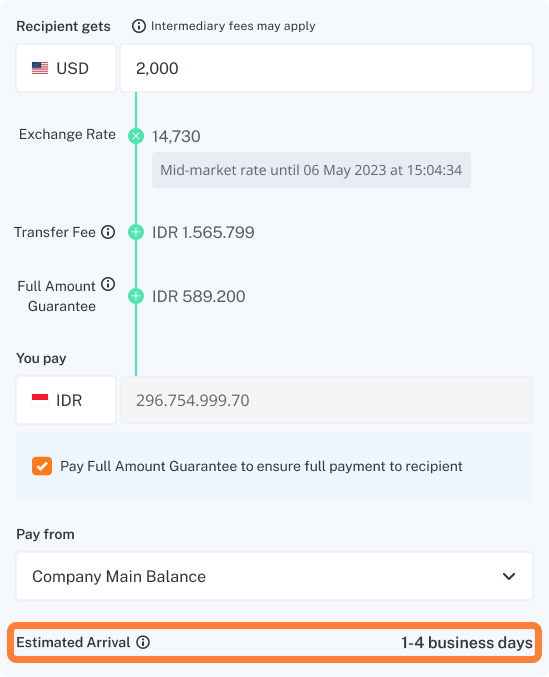Click the 1-4 business days arrival text
This screenshot has width=549, height=677.
pos(467,642)
